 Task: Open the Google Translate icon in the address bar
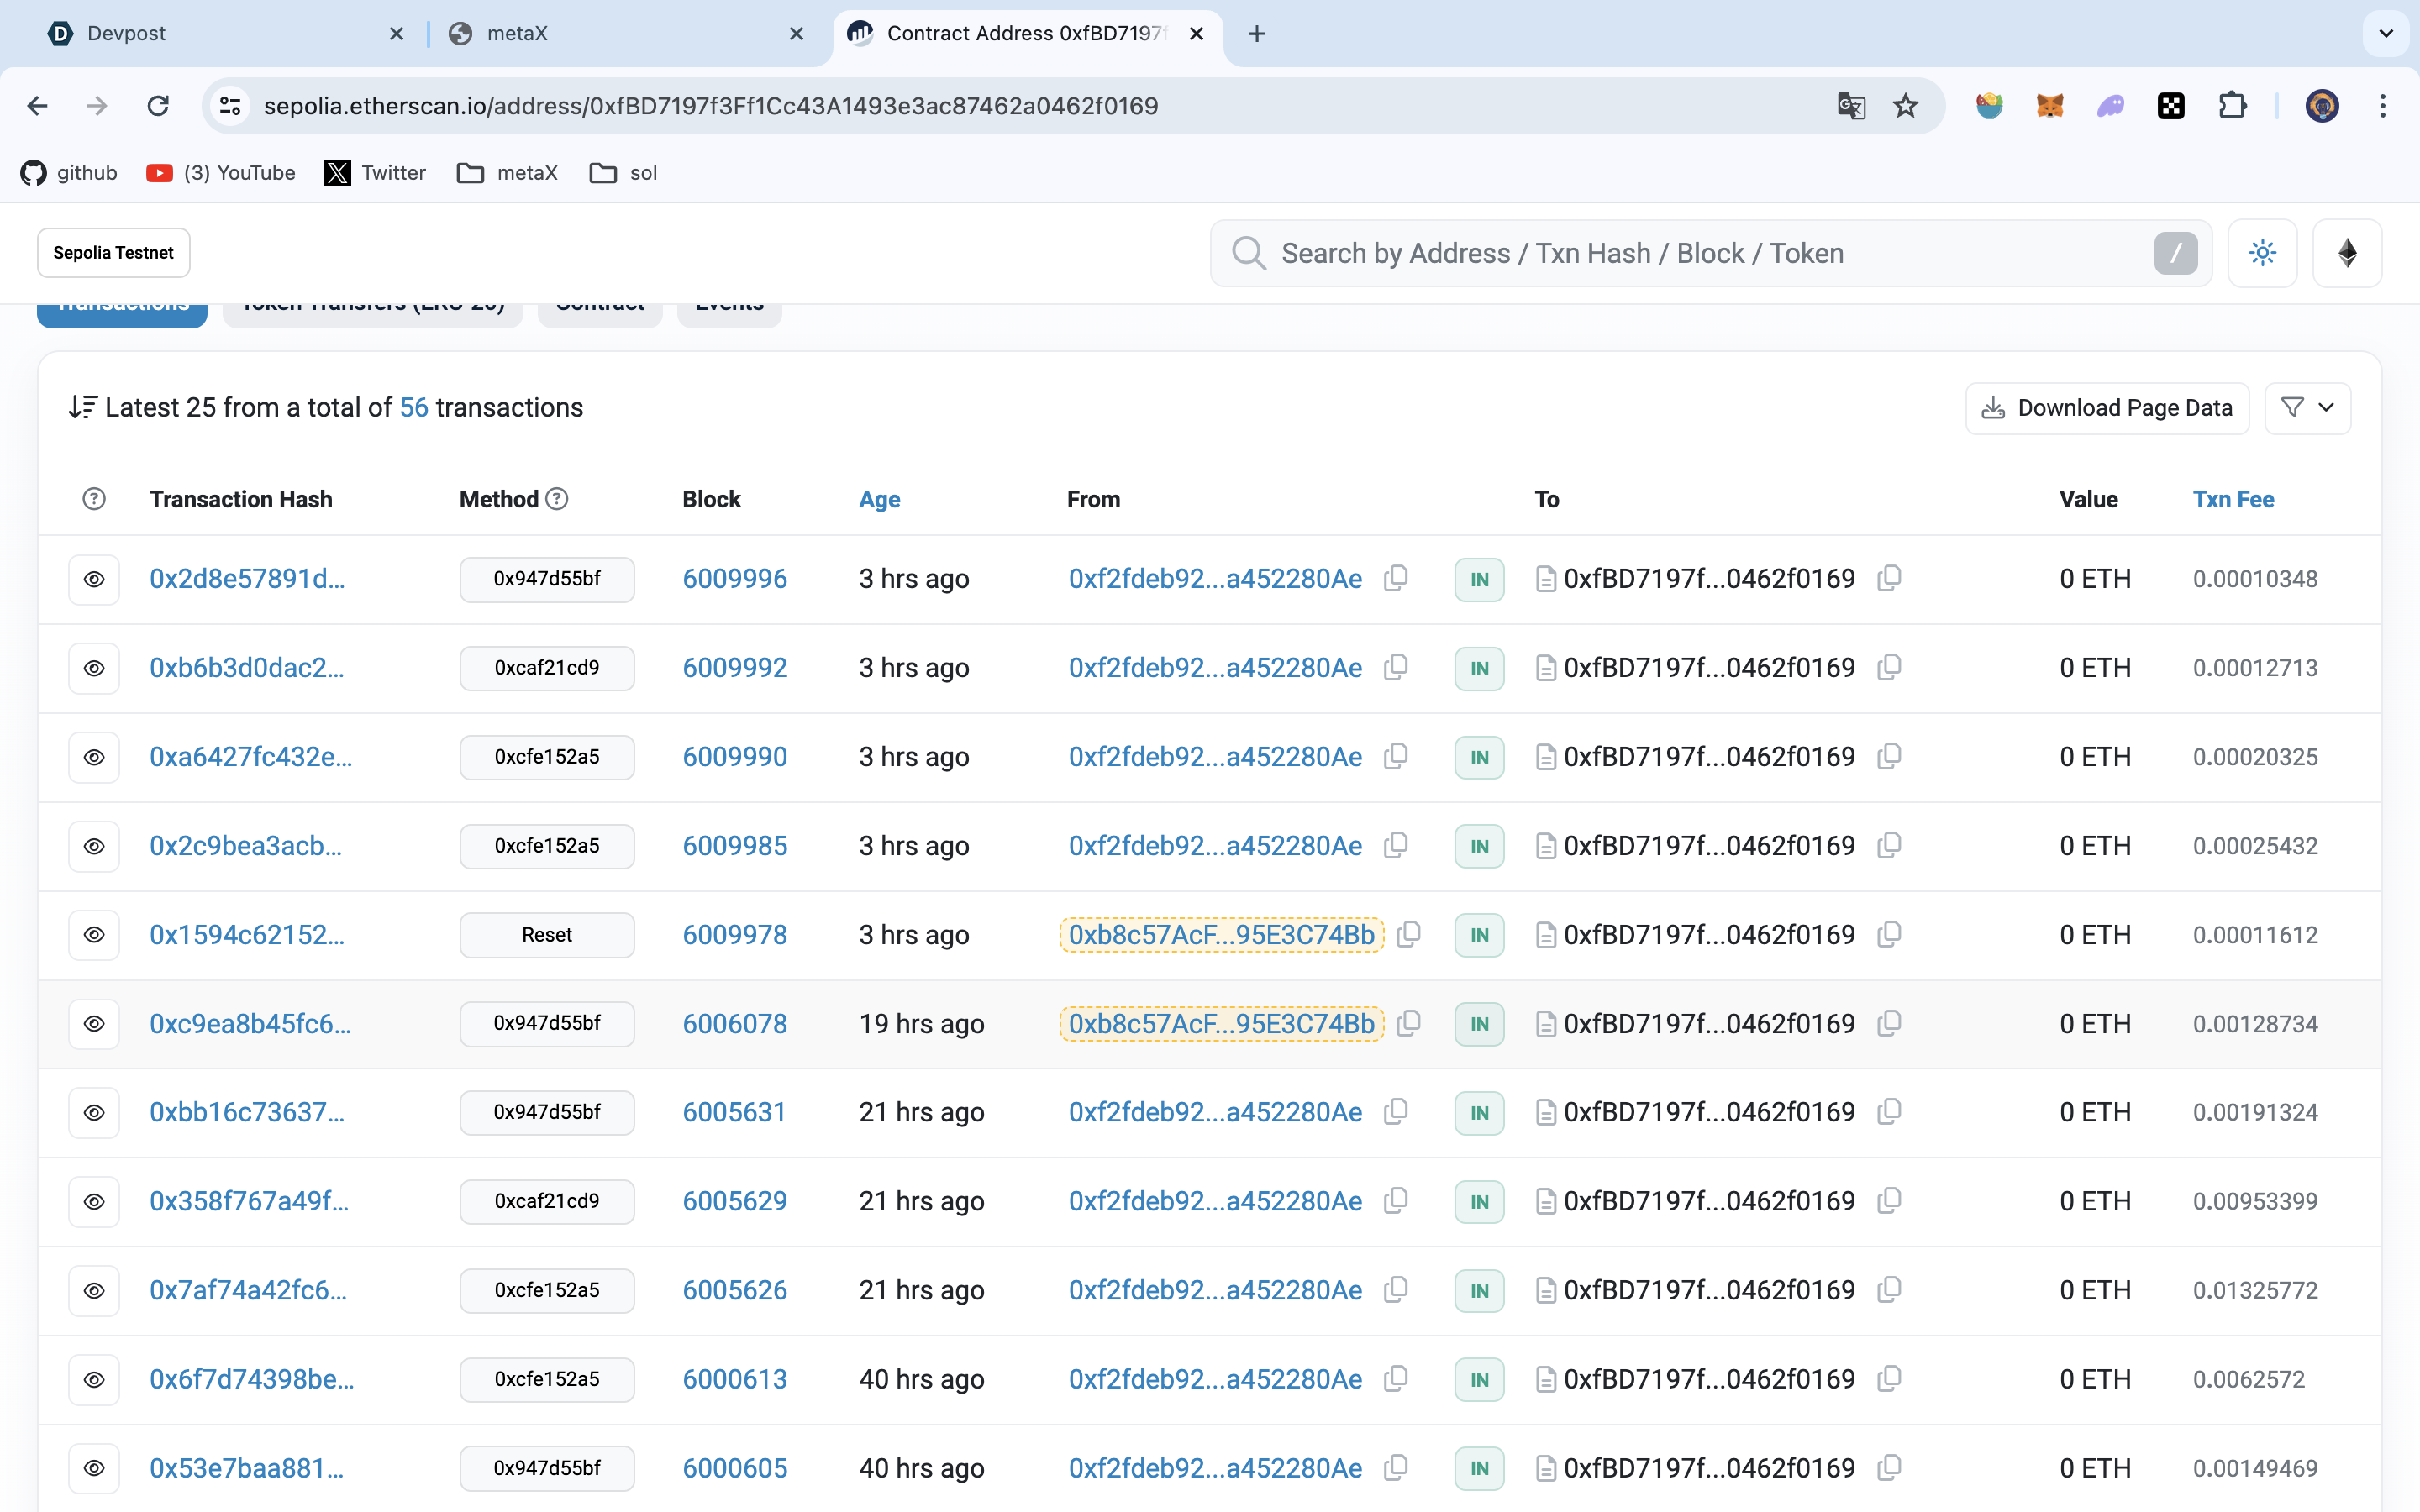(x=1851, y=106)
